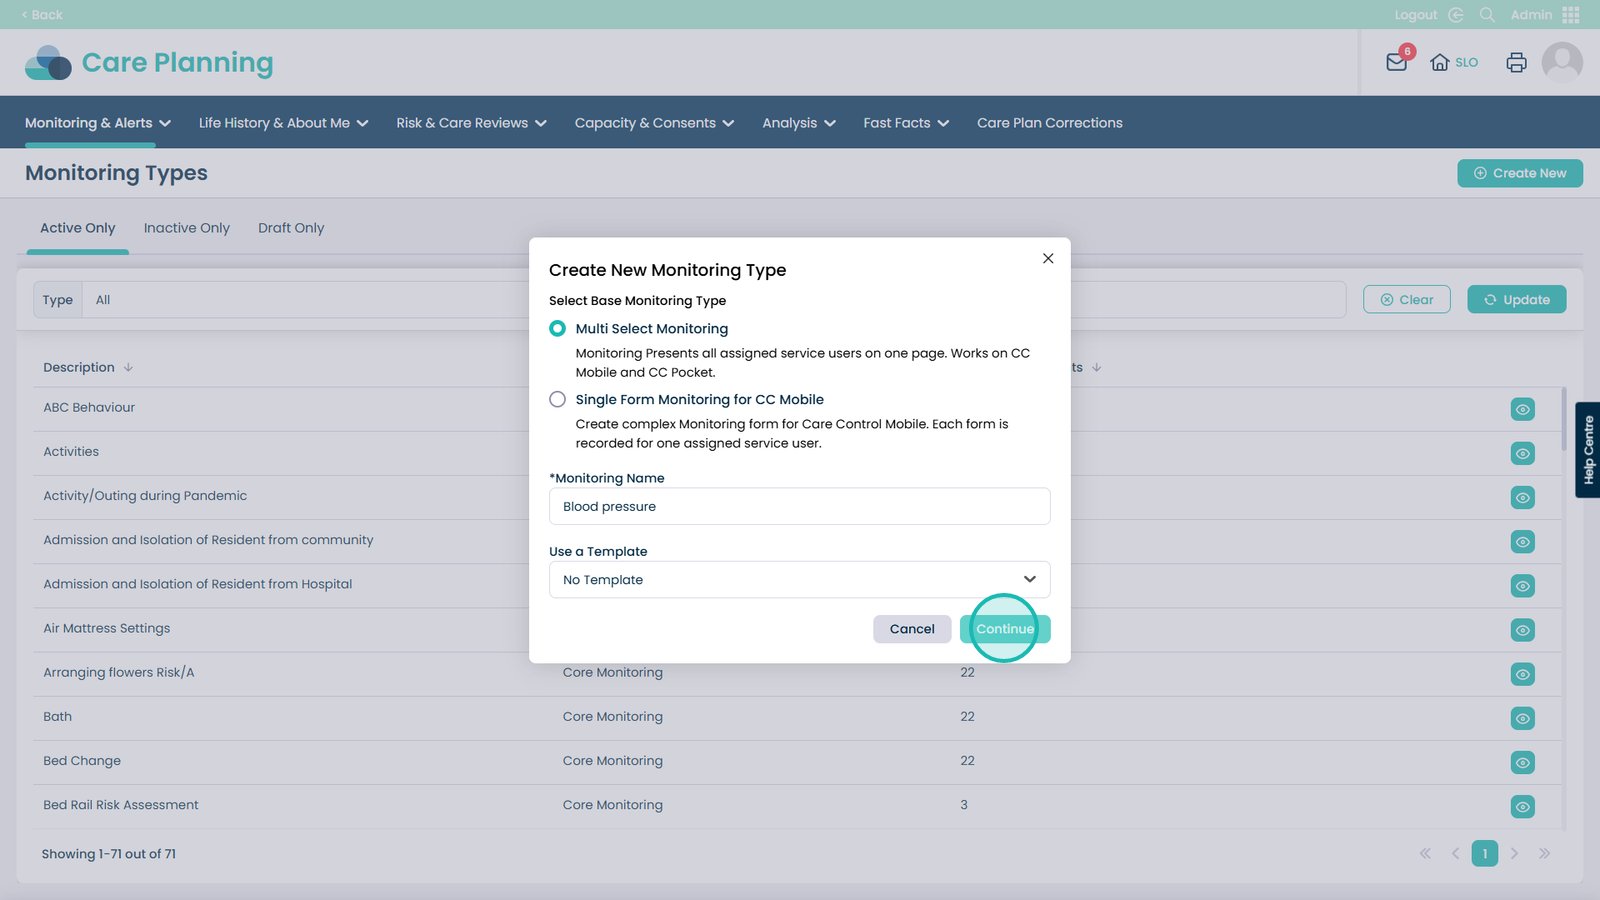Expand the Fast Facts menu
This screenshot has height=900, width=1600.
(906, 123)
